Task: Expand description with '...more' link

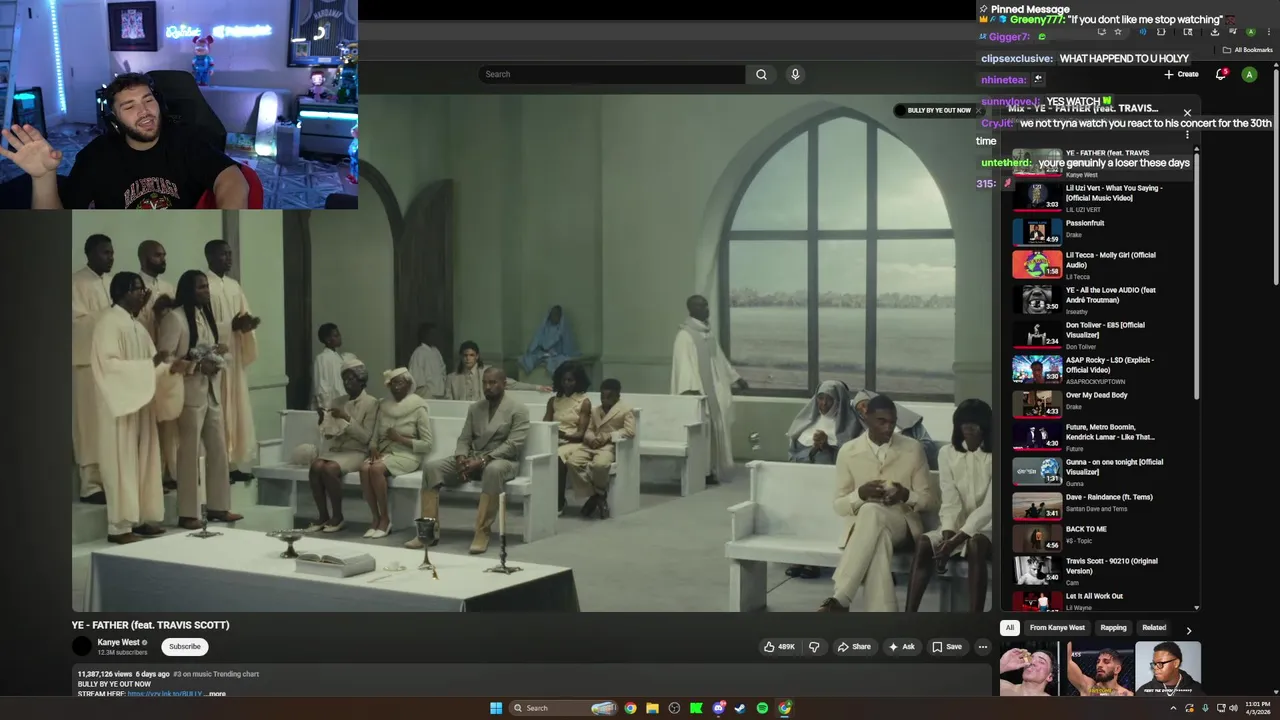Action: [216, 694]
